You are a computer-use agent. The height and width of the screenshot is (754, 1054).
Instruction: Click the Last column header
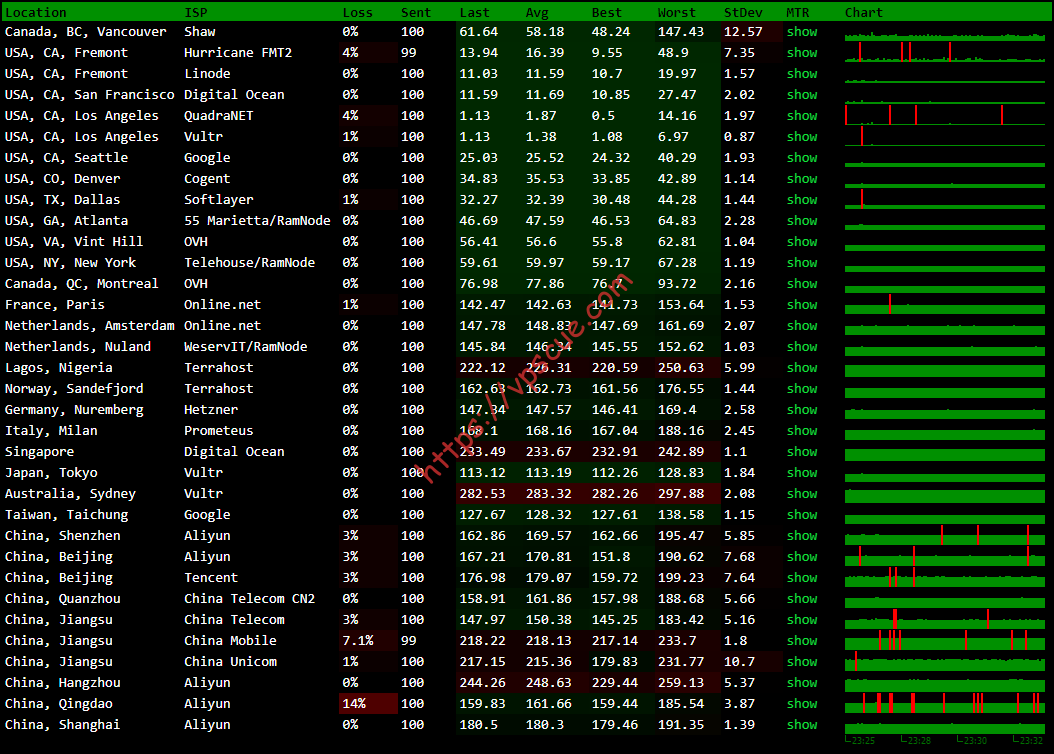(x=475, y=12)
